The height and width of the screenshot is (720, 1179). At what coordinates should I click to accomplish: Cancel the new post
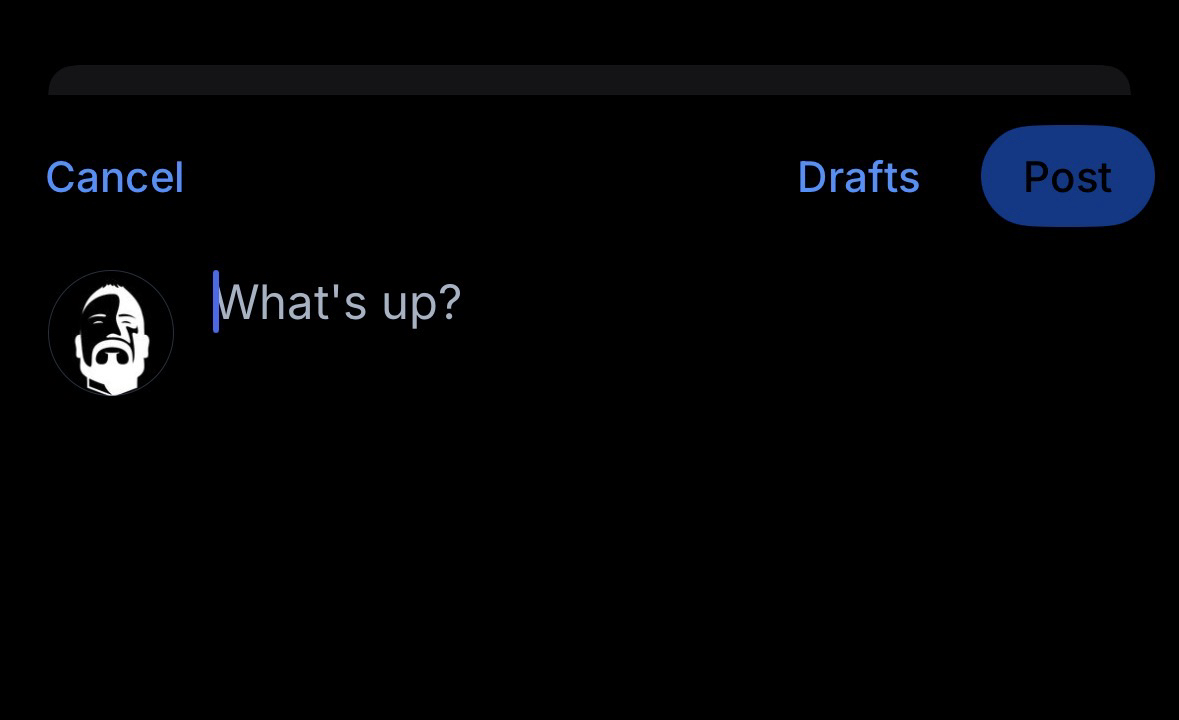point(115,178)
